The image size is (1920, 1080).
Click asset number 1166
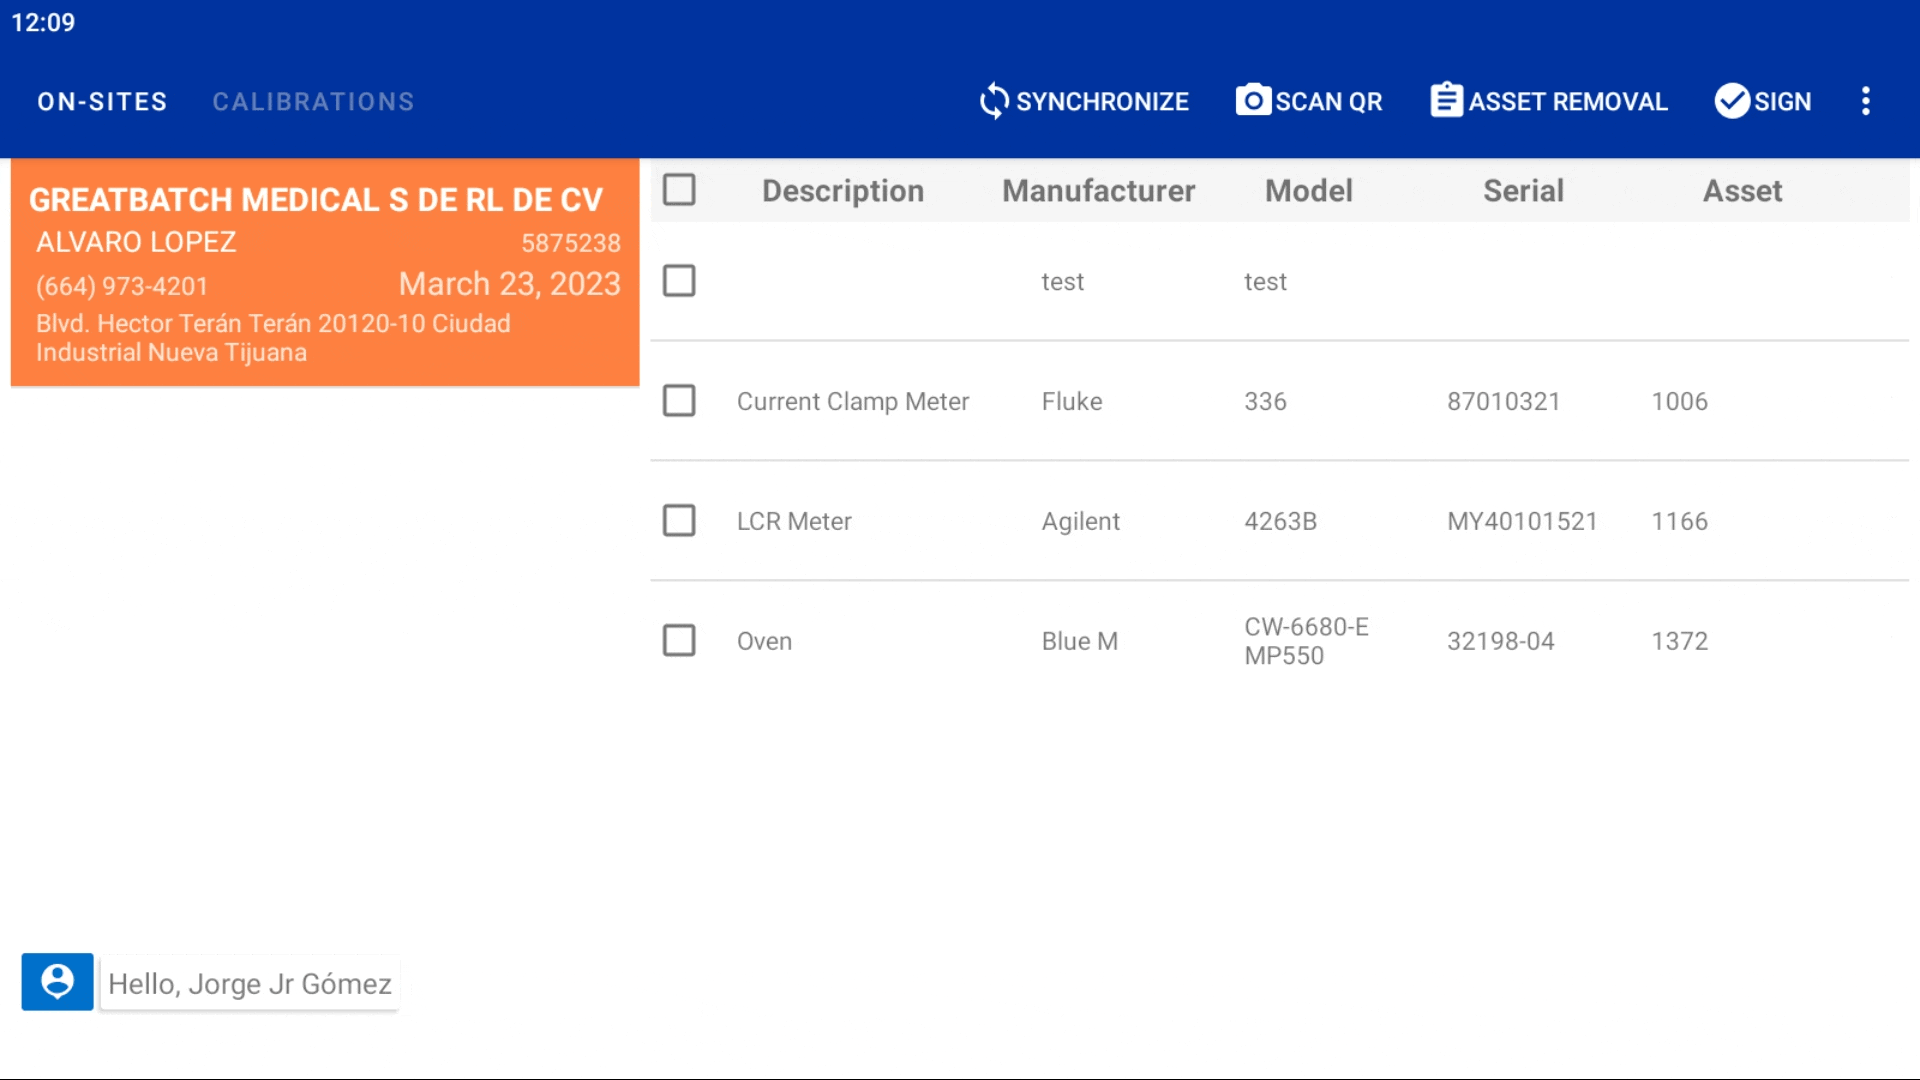(1680, 522)
